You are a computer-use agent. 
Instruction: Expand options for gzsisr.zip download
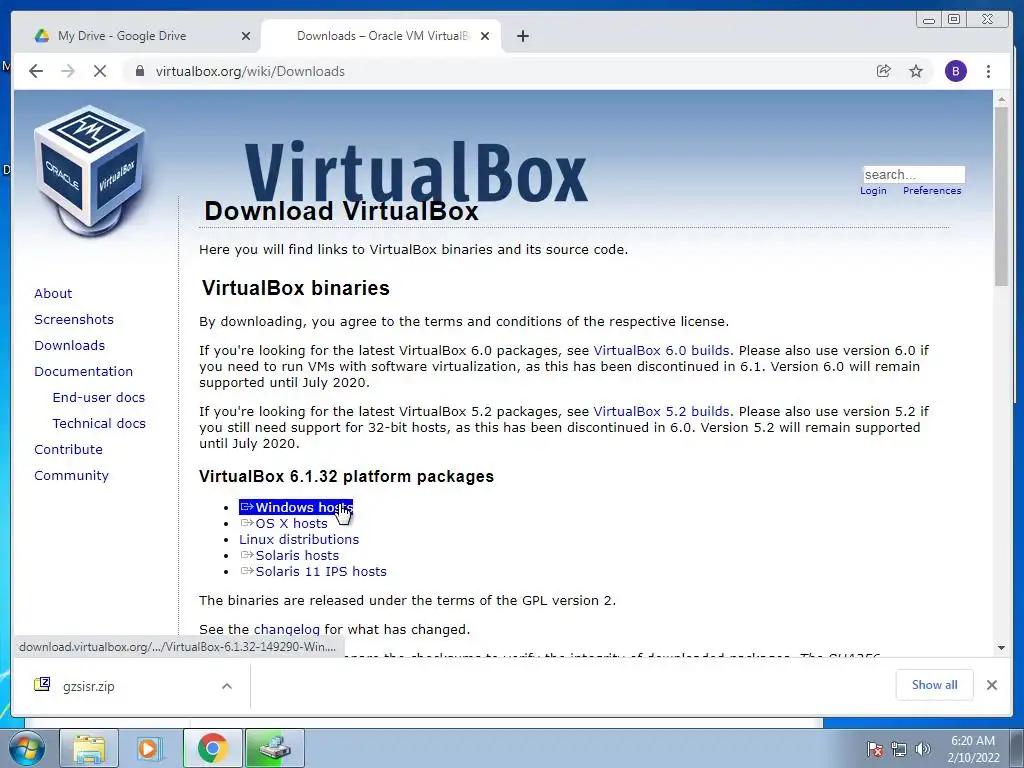click(227, 686)
